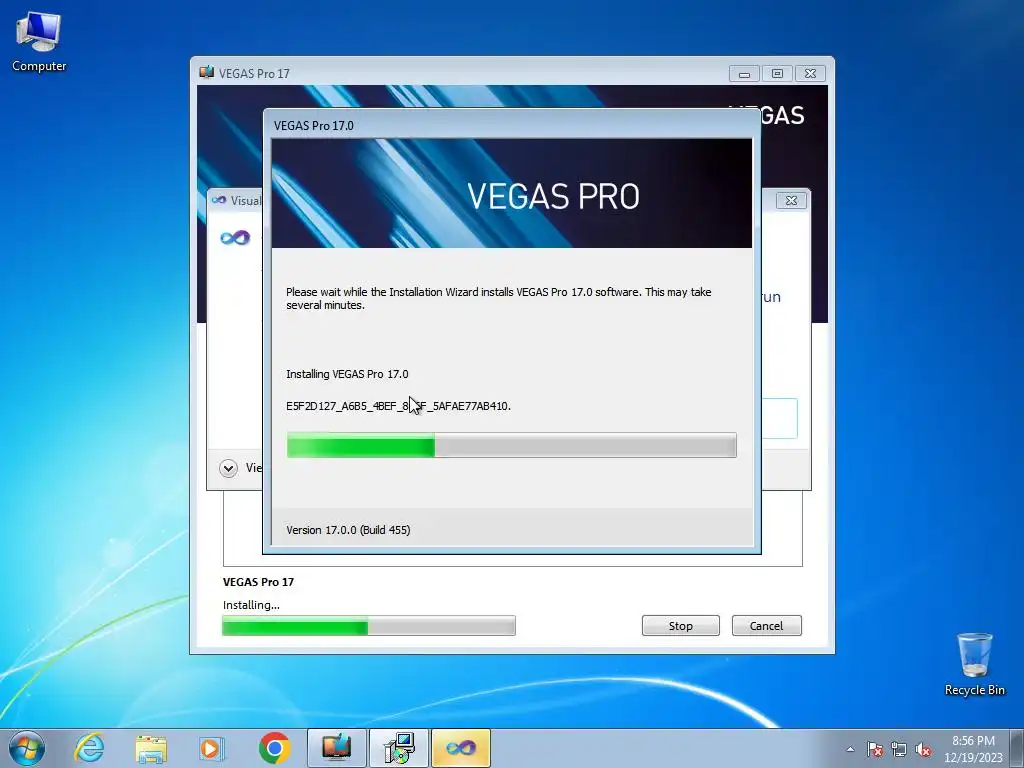Open Windows Media Player taskbar icon
The image size is (1024, 768).
click(212, 748)
